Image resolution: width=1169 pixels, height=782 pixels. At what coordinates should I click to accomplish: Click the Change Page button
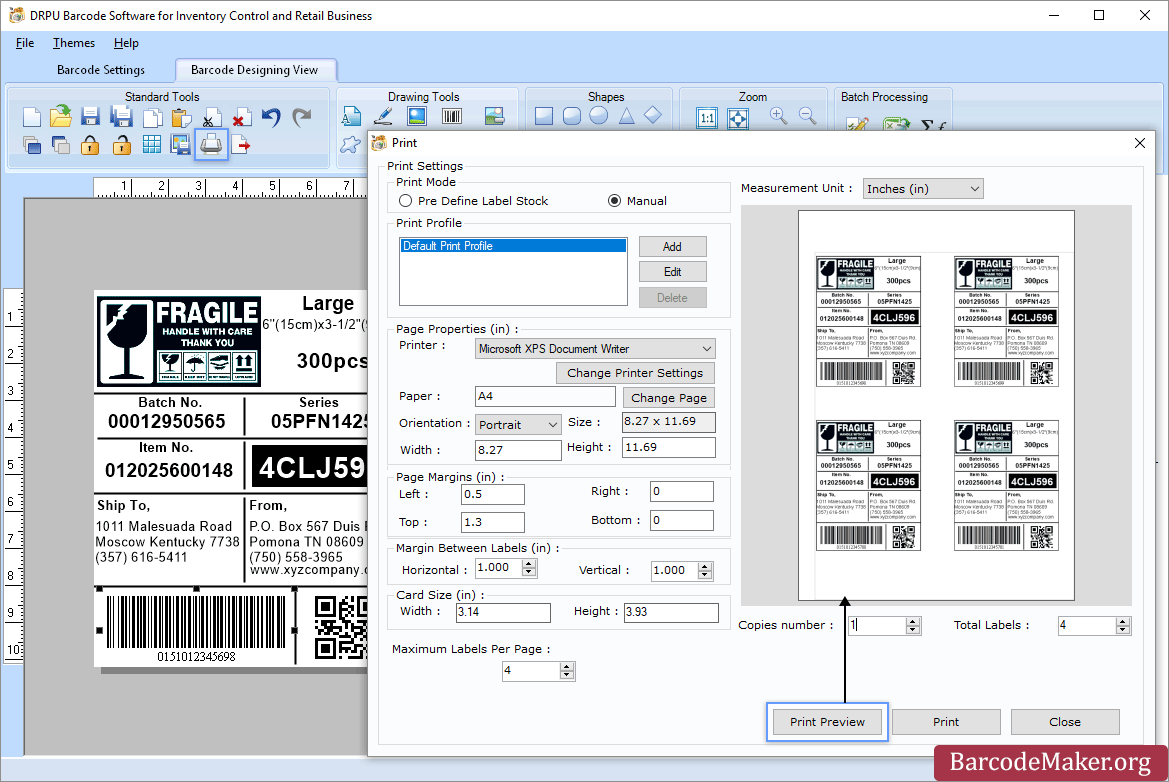(x=669, y=398)
